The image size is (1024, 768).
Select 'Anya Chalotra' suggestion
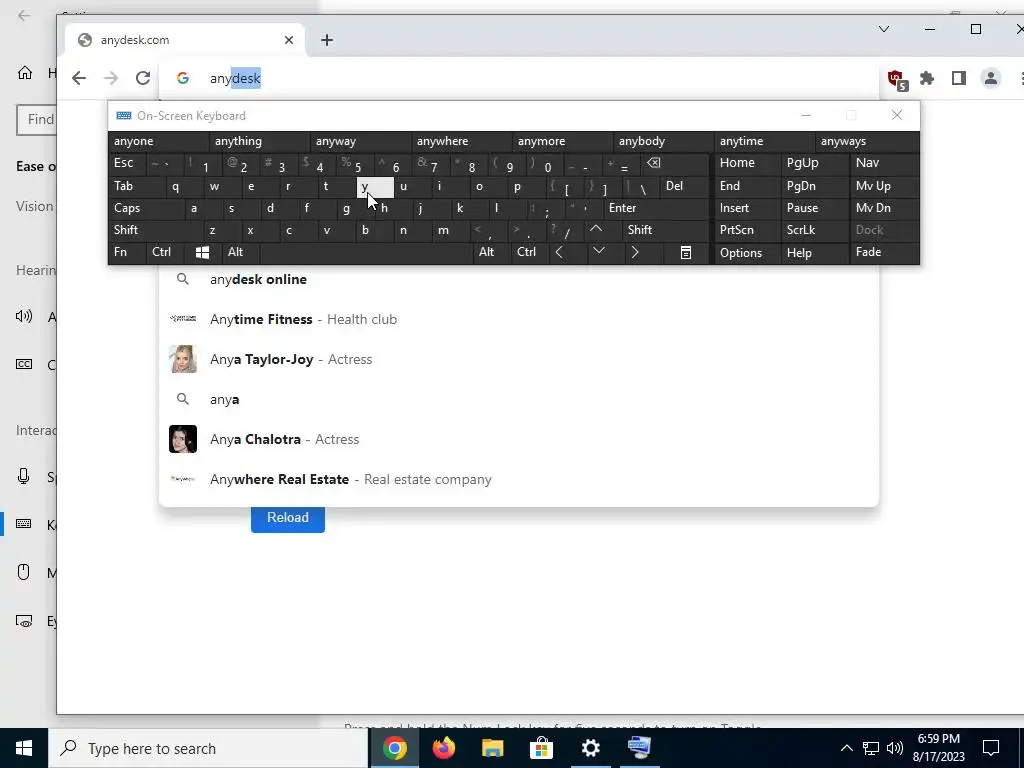(519, 440)
